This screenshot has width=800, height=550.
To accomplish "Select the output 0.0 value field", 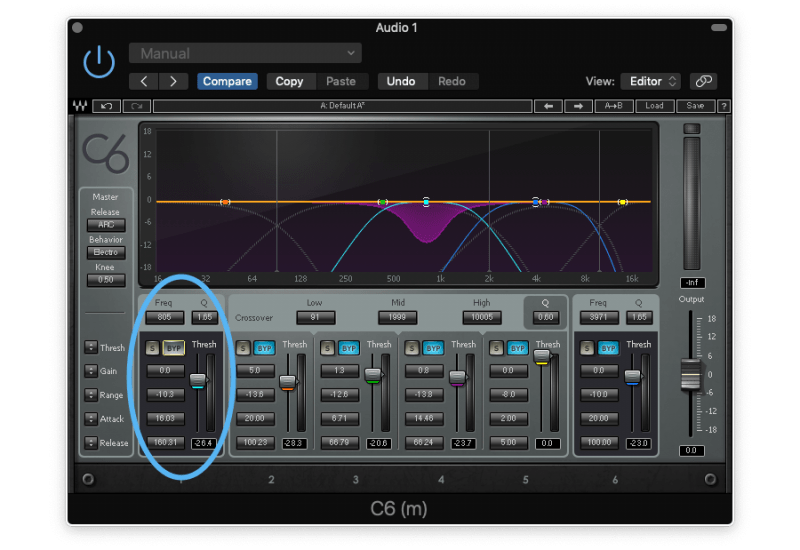I will pos(691,451).
